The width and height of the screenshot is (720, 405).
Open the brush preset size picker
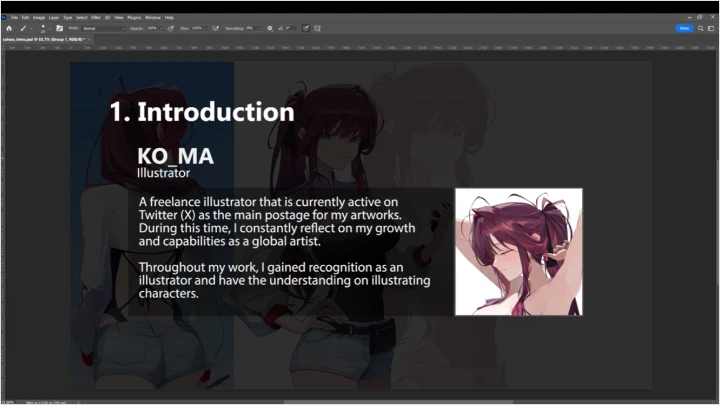point(43,28)
